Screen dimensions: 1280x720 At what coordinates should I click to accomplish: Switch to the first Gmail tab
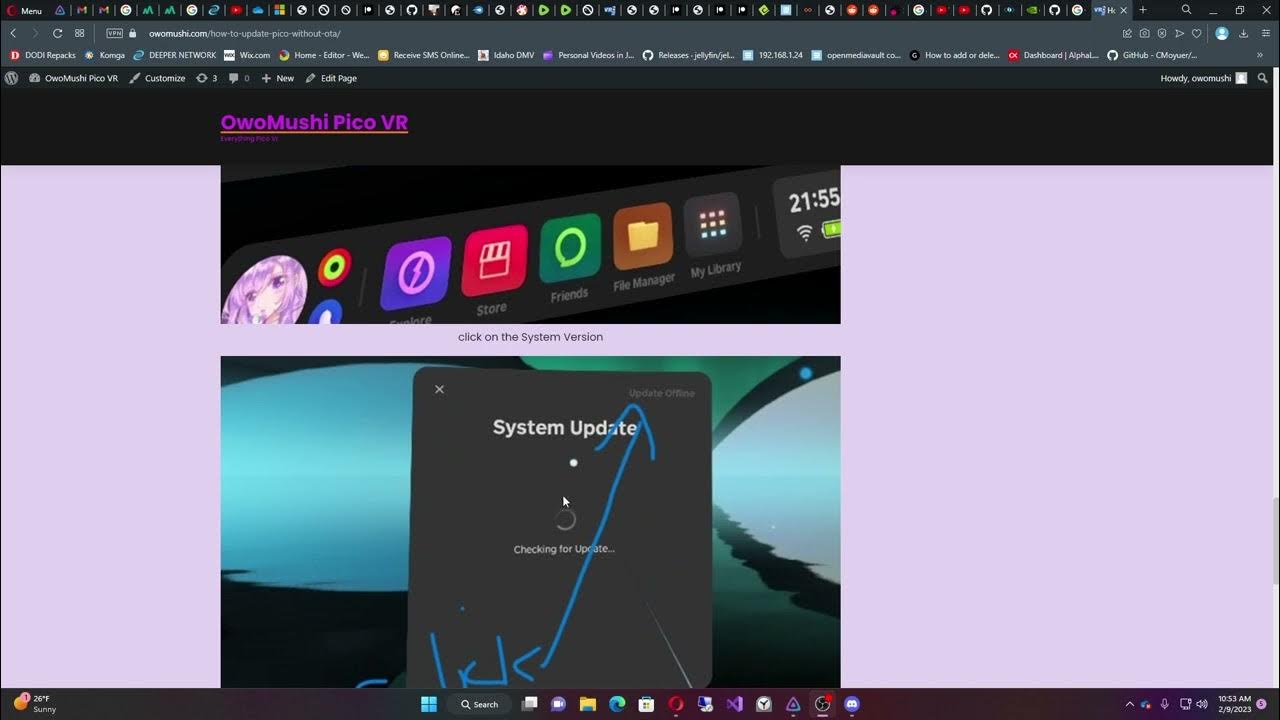click(82, 10)
